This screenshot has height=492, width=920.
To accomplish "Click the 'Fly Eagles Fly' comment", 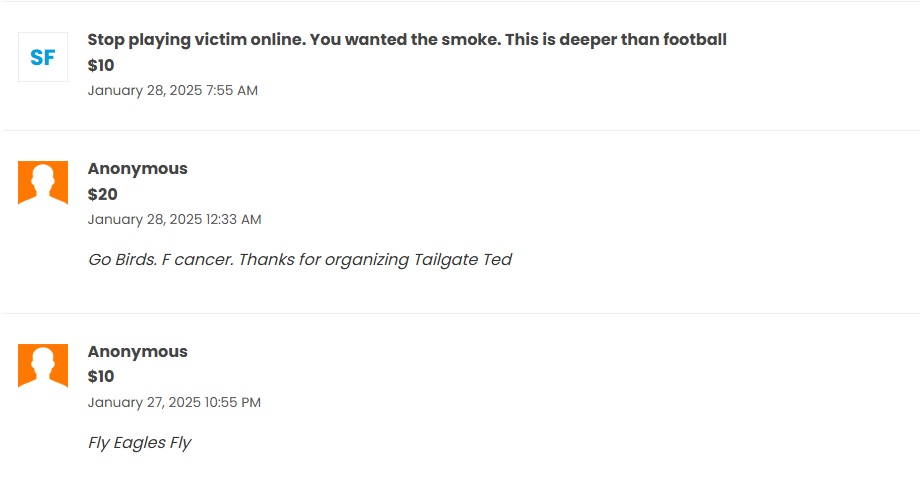I will tap(139, 443).
